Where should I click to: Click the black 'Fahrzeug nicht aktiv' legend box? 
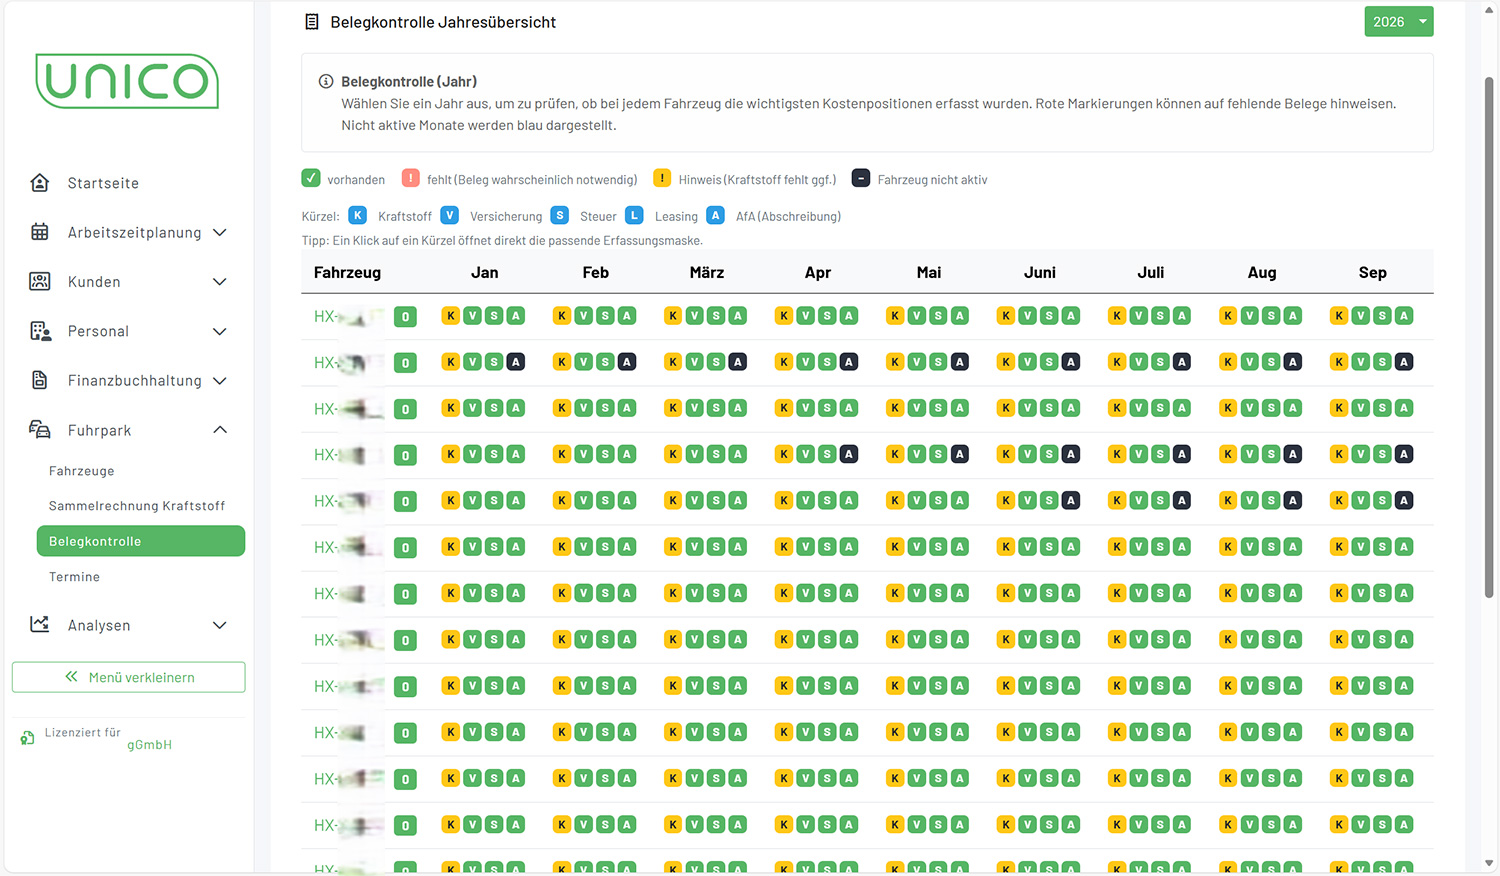pyautogui.click(x=861, y=179)
